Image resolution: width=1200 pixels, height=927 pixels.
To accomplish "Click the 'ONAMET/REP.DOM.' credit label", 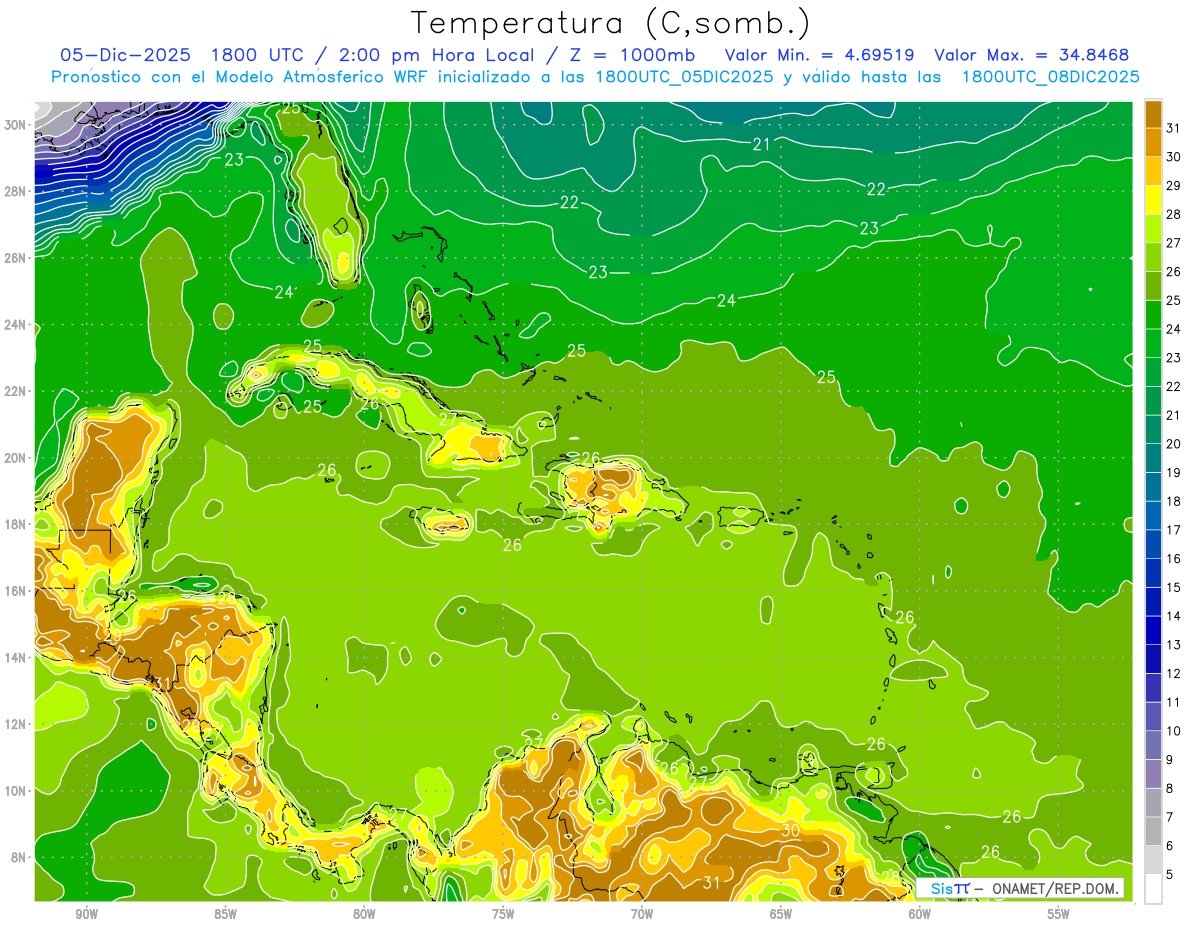I will point(1054,888).
